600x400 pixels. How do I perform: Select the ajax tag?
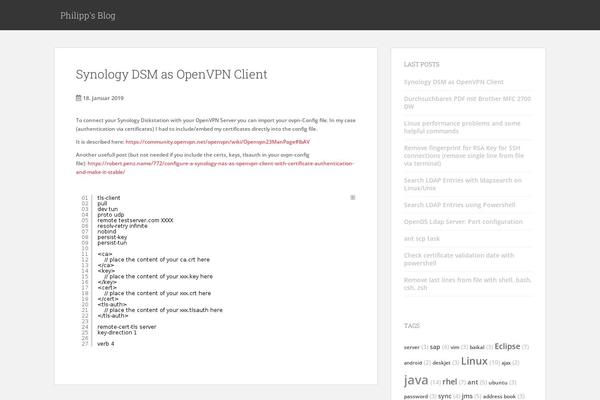[x=506, y=363]
